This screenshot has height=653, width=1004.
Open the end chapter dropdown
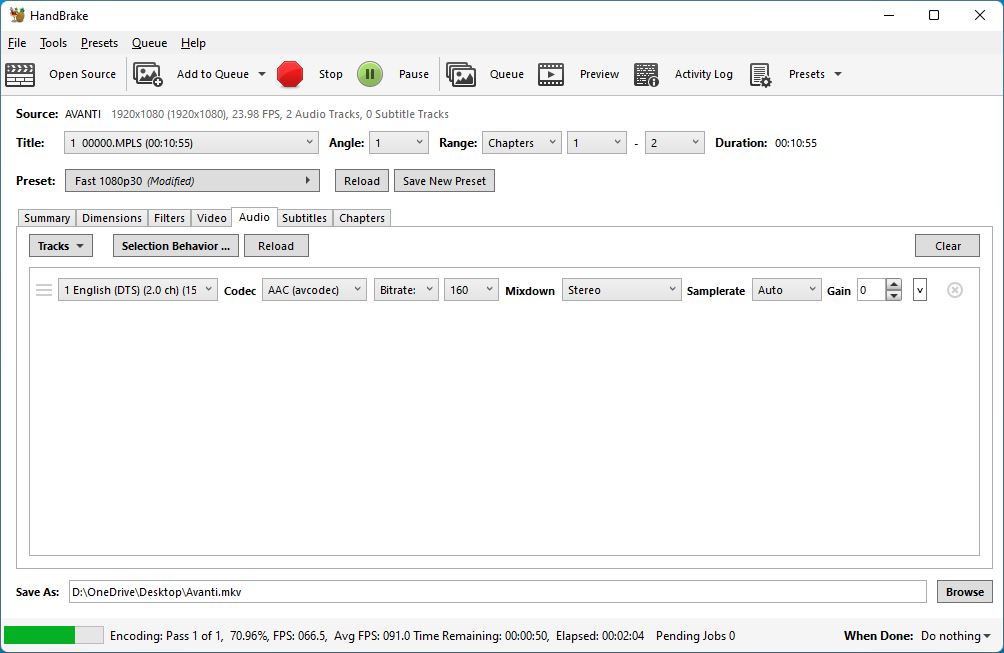coord(675,143)
